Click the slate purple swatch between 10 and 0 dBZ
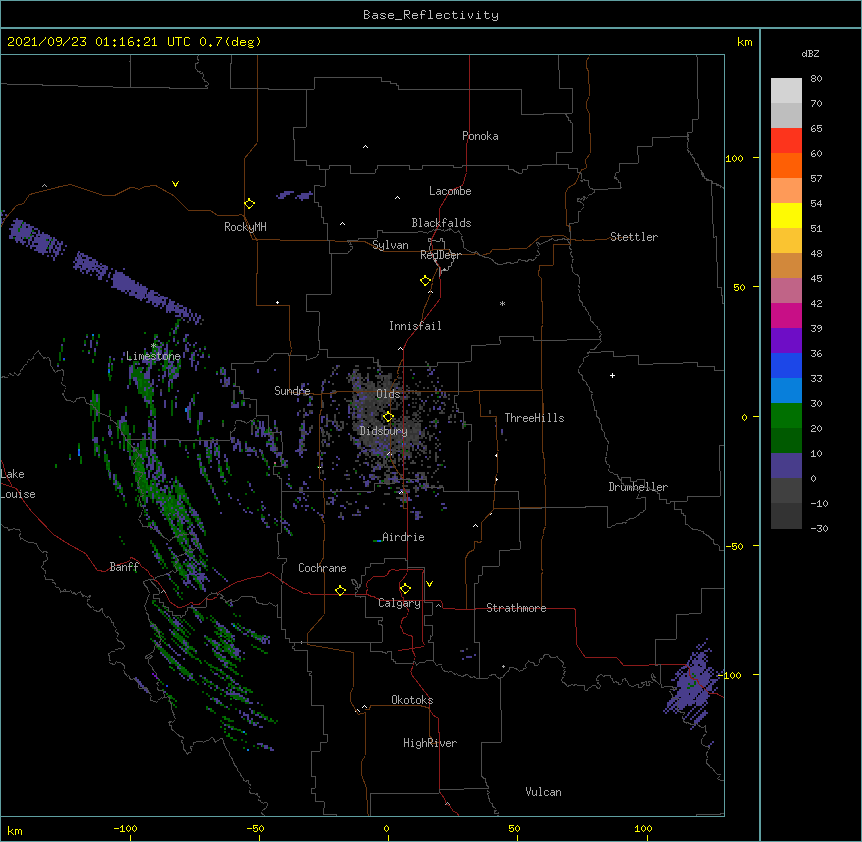This screenshot has width=862, height=842. coord(786,466)
